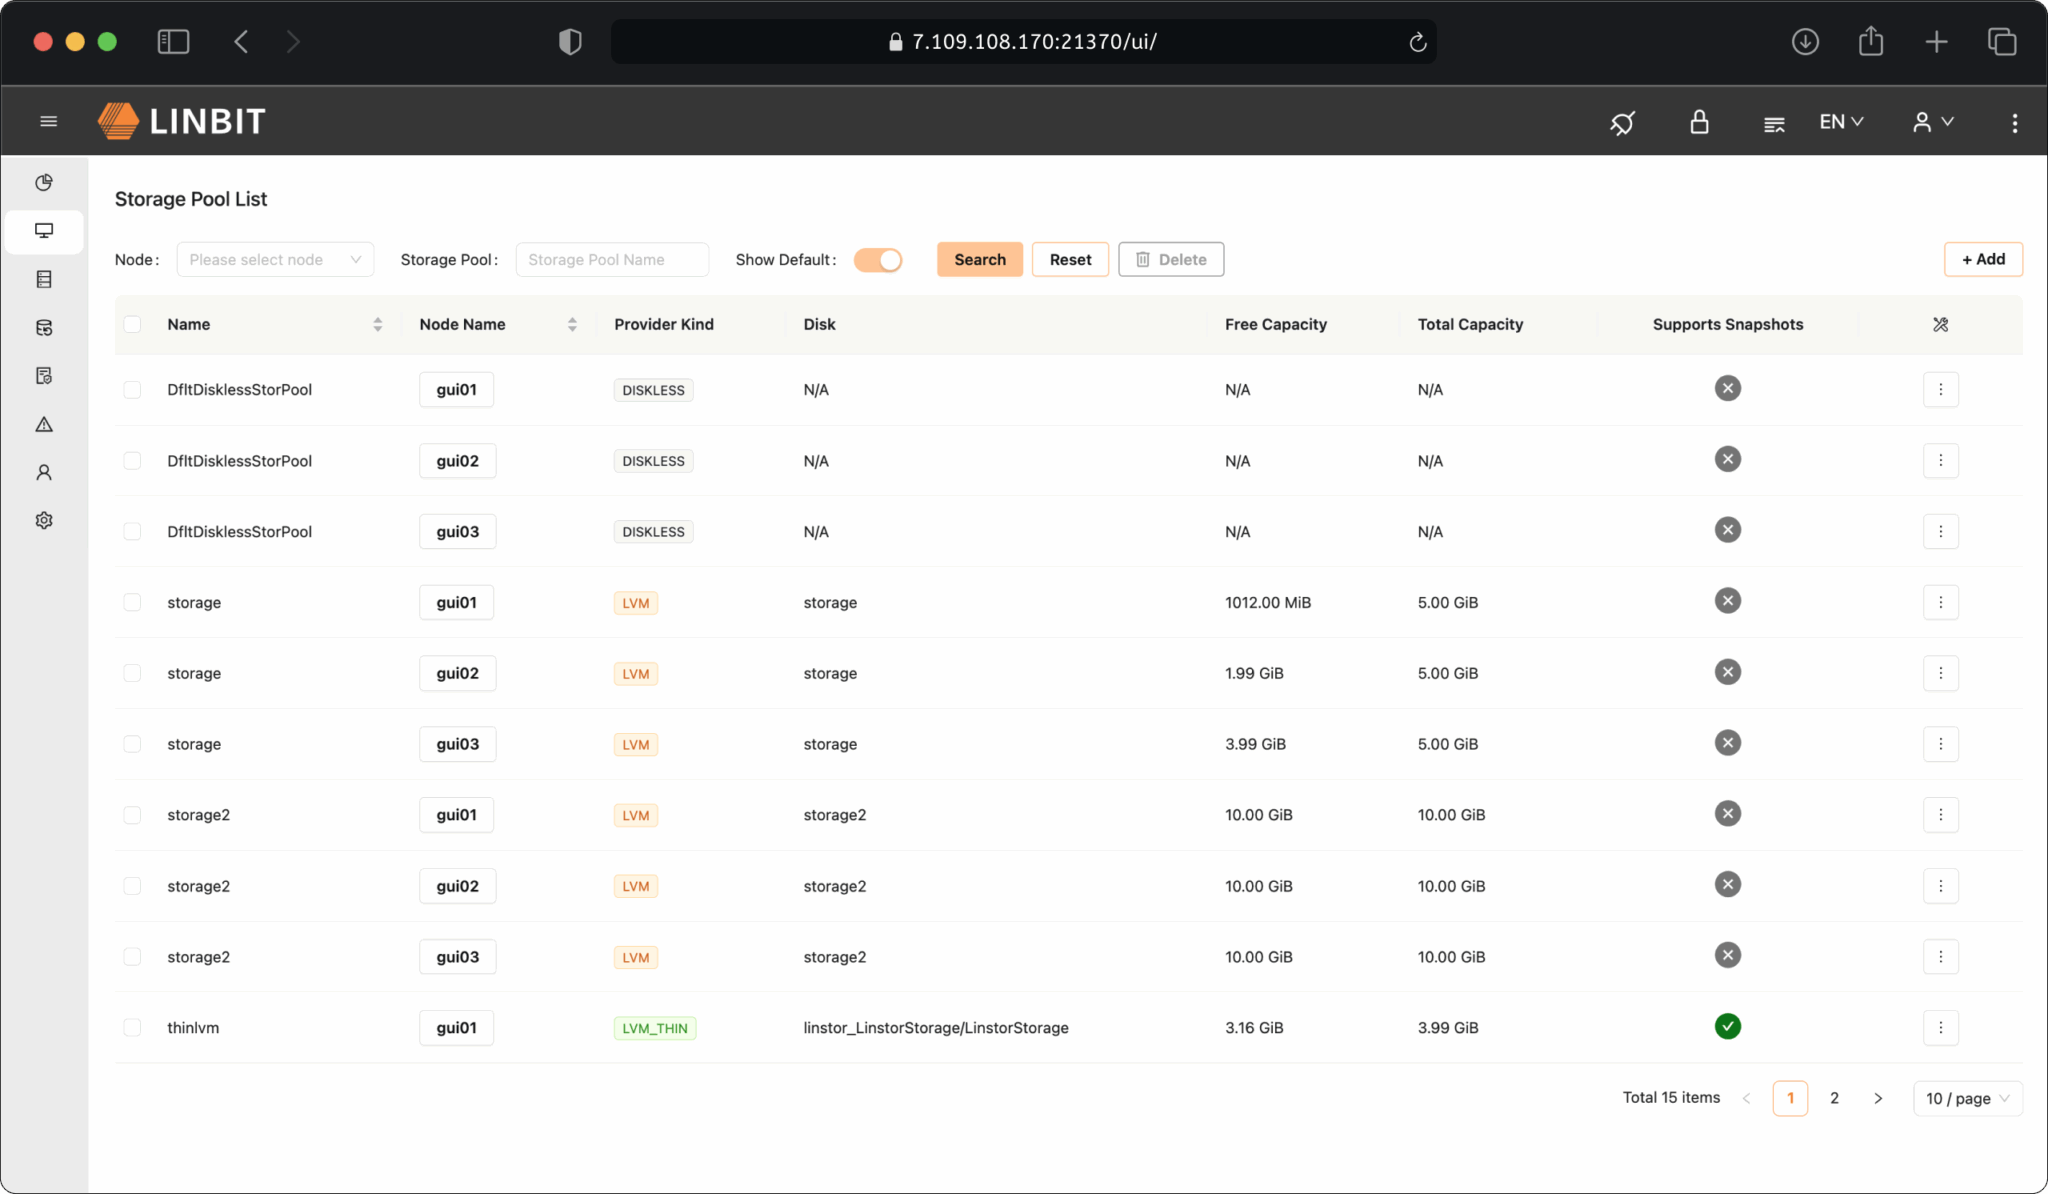Open the kebab menu at the top right

click(x=2014, y=121)
